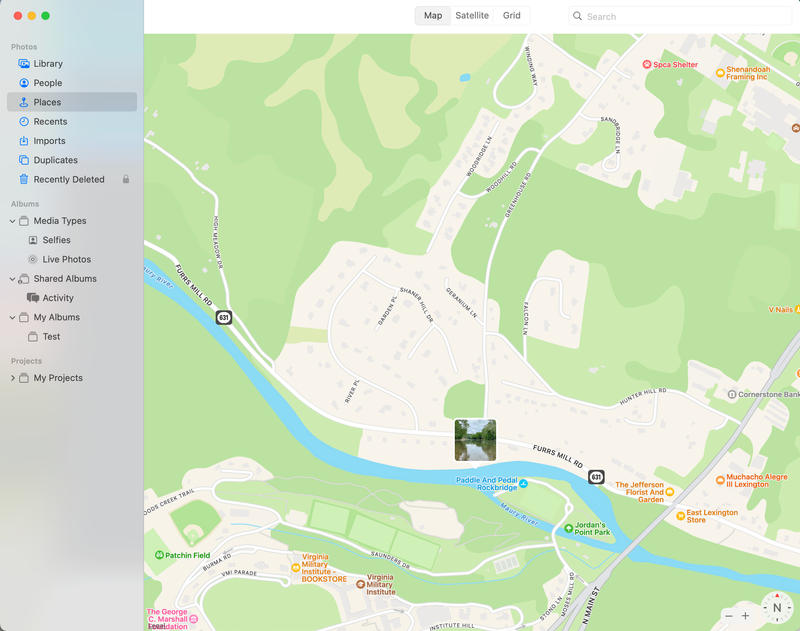Zoom out the map with minus button

tap(729, 616)
